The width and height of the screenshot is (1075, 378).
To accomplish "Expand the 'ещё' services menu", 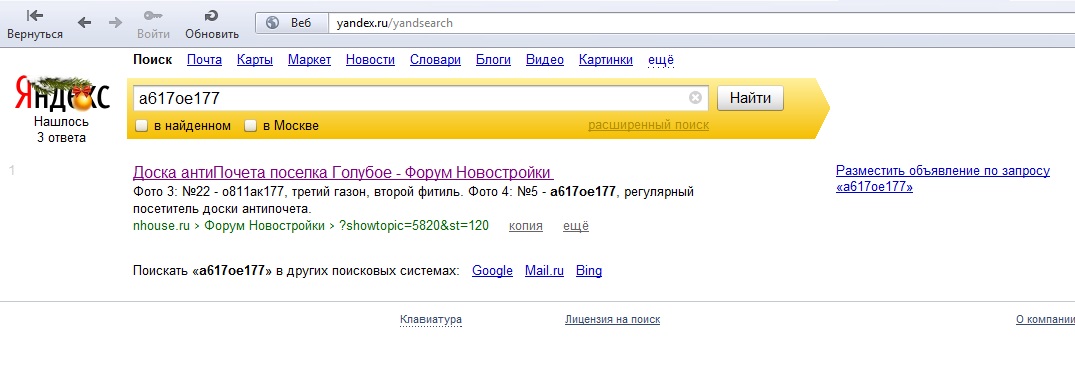I will pyautogui.click(x=661, y=60).
